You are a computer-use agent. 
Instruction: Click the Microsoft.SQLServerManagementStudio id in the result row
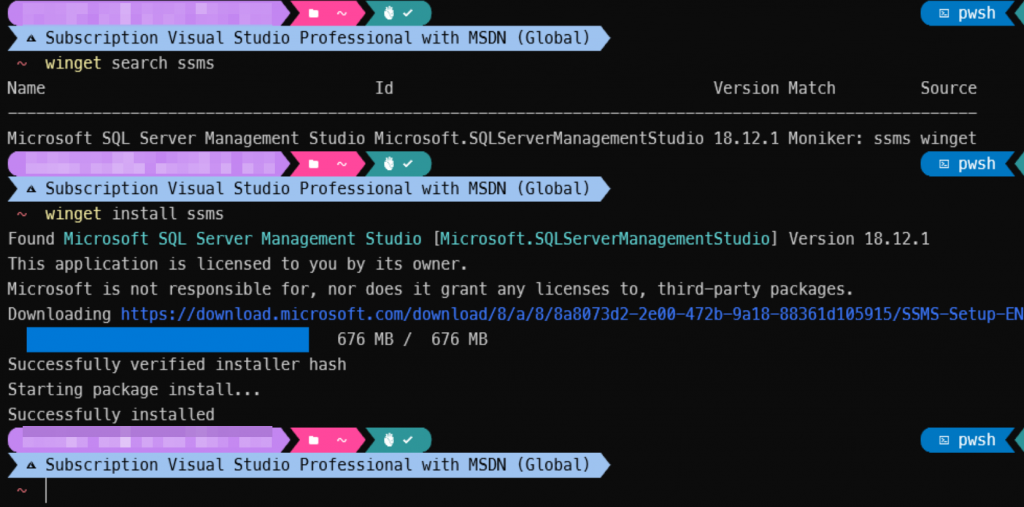coord(539,139)
